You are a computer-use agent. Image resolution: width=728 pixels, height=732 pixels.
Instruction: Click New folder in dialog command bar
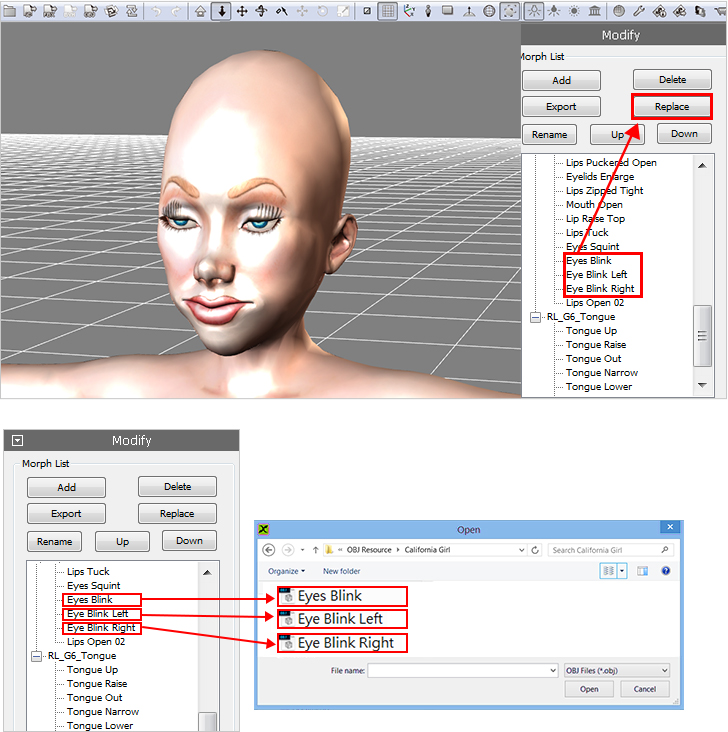tap(341, 571)
